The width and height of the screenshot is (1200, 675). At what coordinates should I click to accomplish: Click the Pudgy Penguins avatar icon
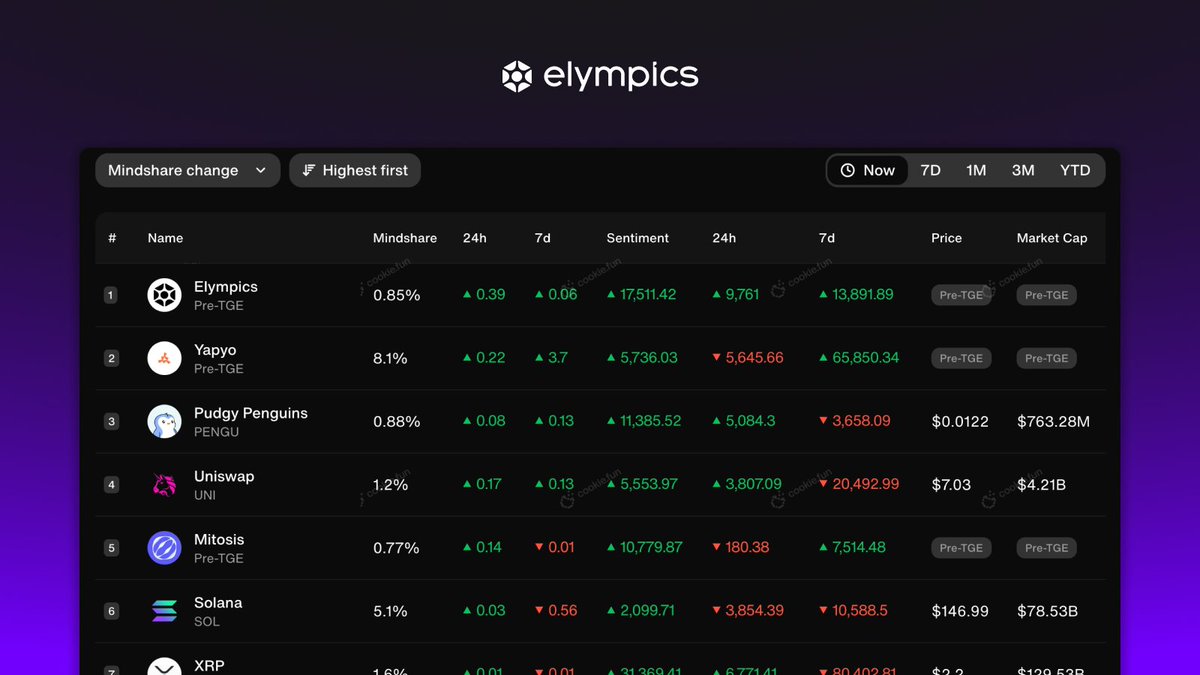pos(165,421)
